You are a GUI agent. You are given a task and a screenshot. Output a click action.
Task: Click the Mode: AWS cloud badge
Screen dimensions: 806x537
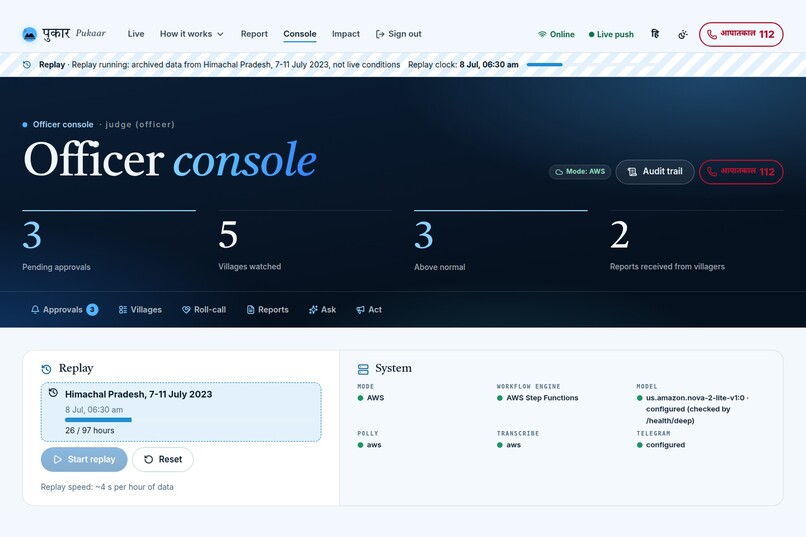[580, 172]
